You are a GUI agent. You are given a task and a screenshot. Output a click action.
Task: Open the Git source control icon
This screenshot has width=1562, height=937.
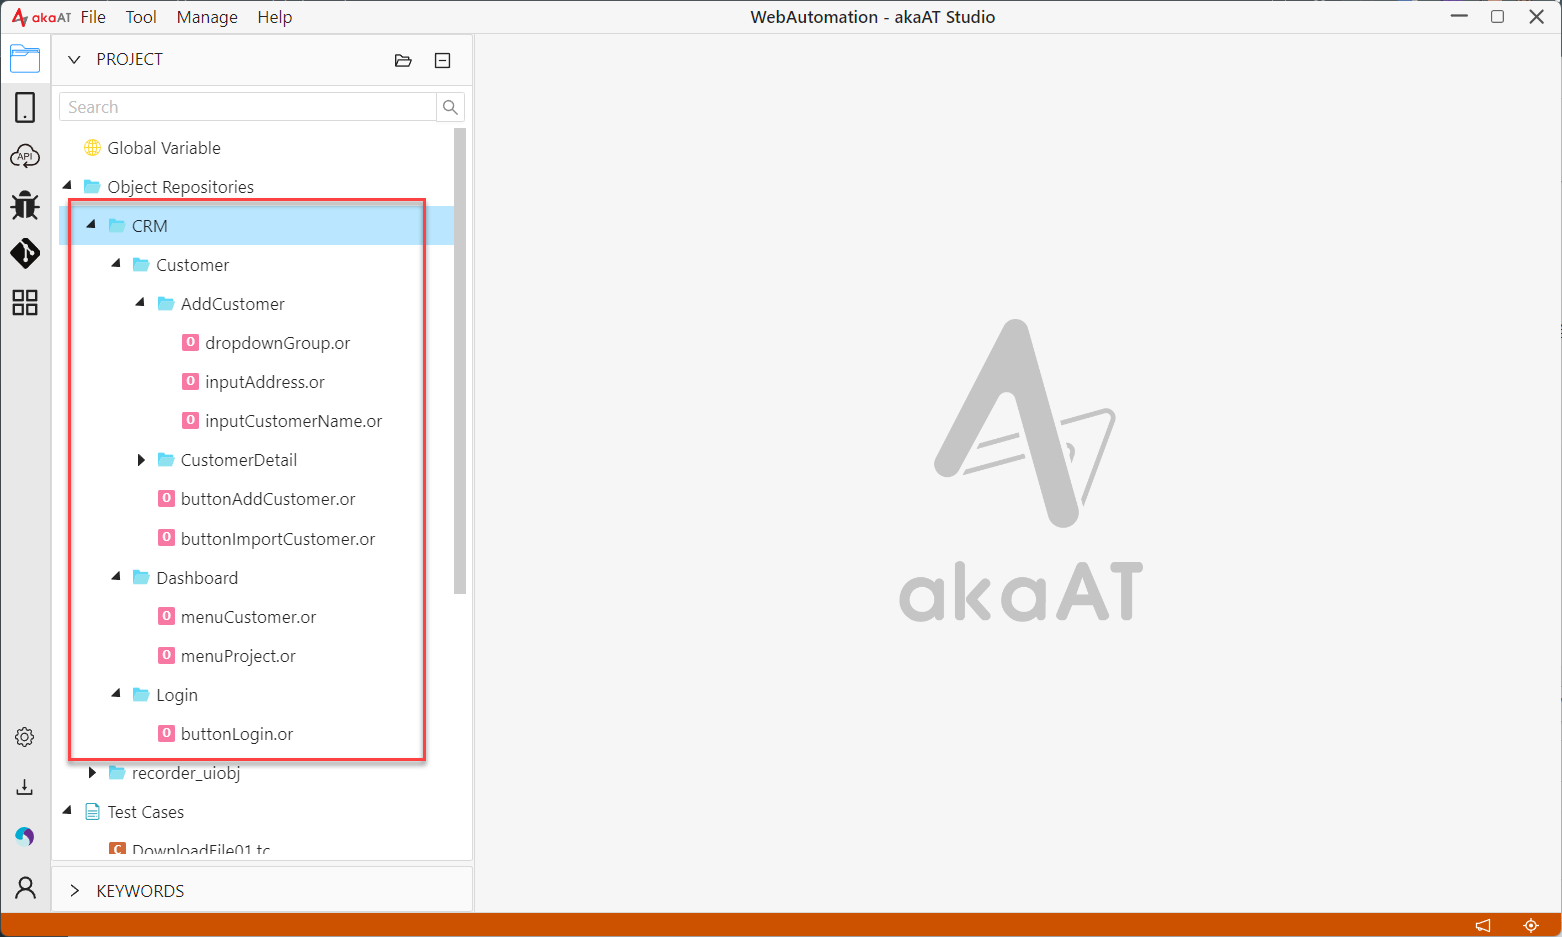(x=25, y=253)
